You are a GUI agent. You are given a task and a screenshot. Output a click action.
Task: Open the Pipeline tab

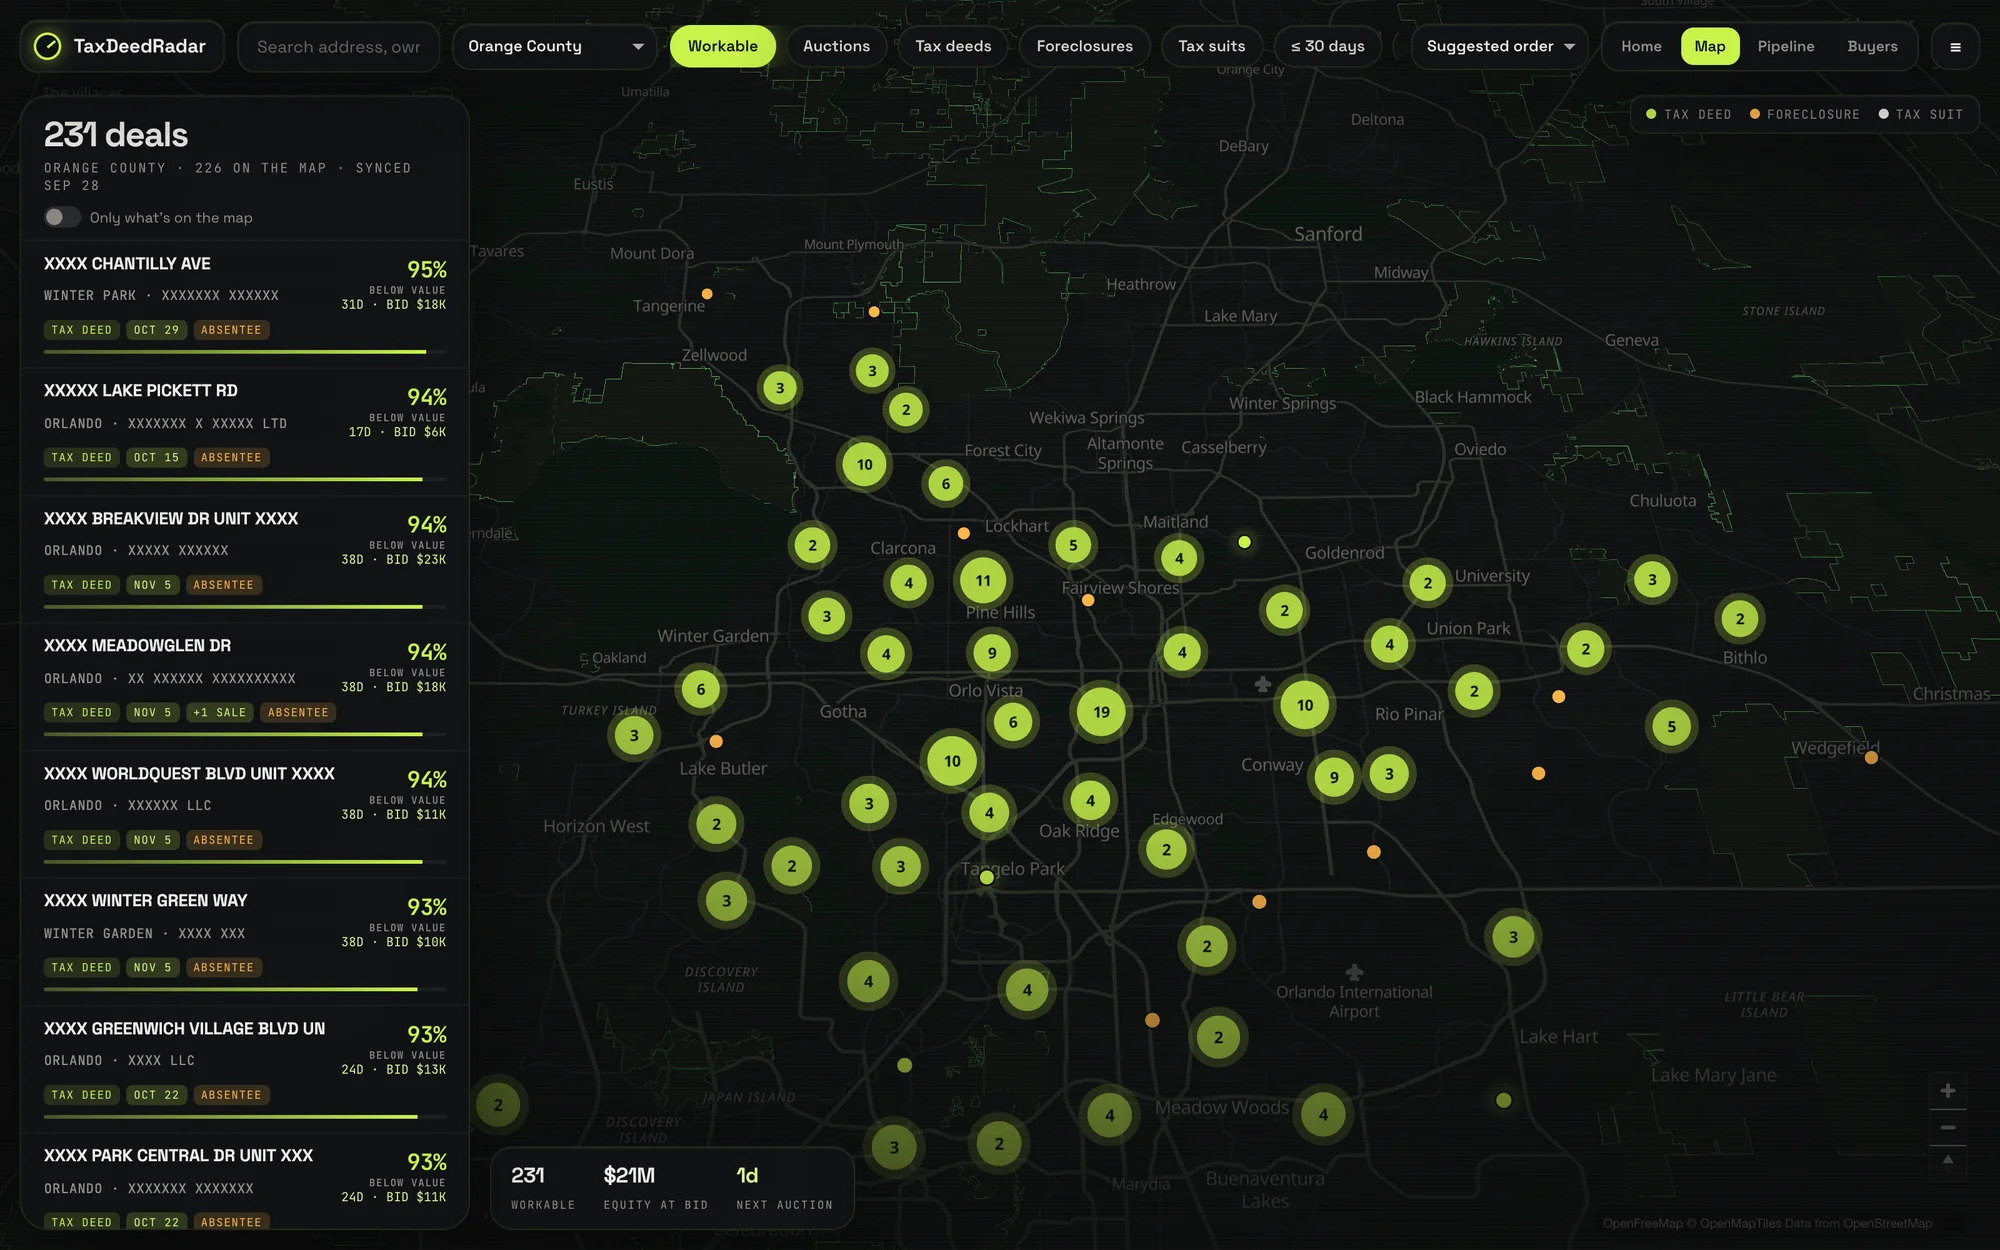[1785, 46]
